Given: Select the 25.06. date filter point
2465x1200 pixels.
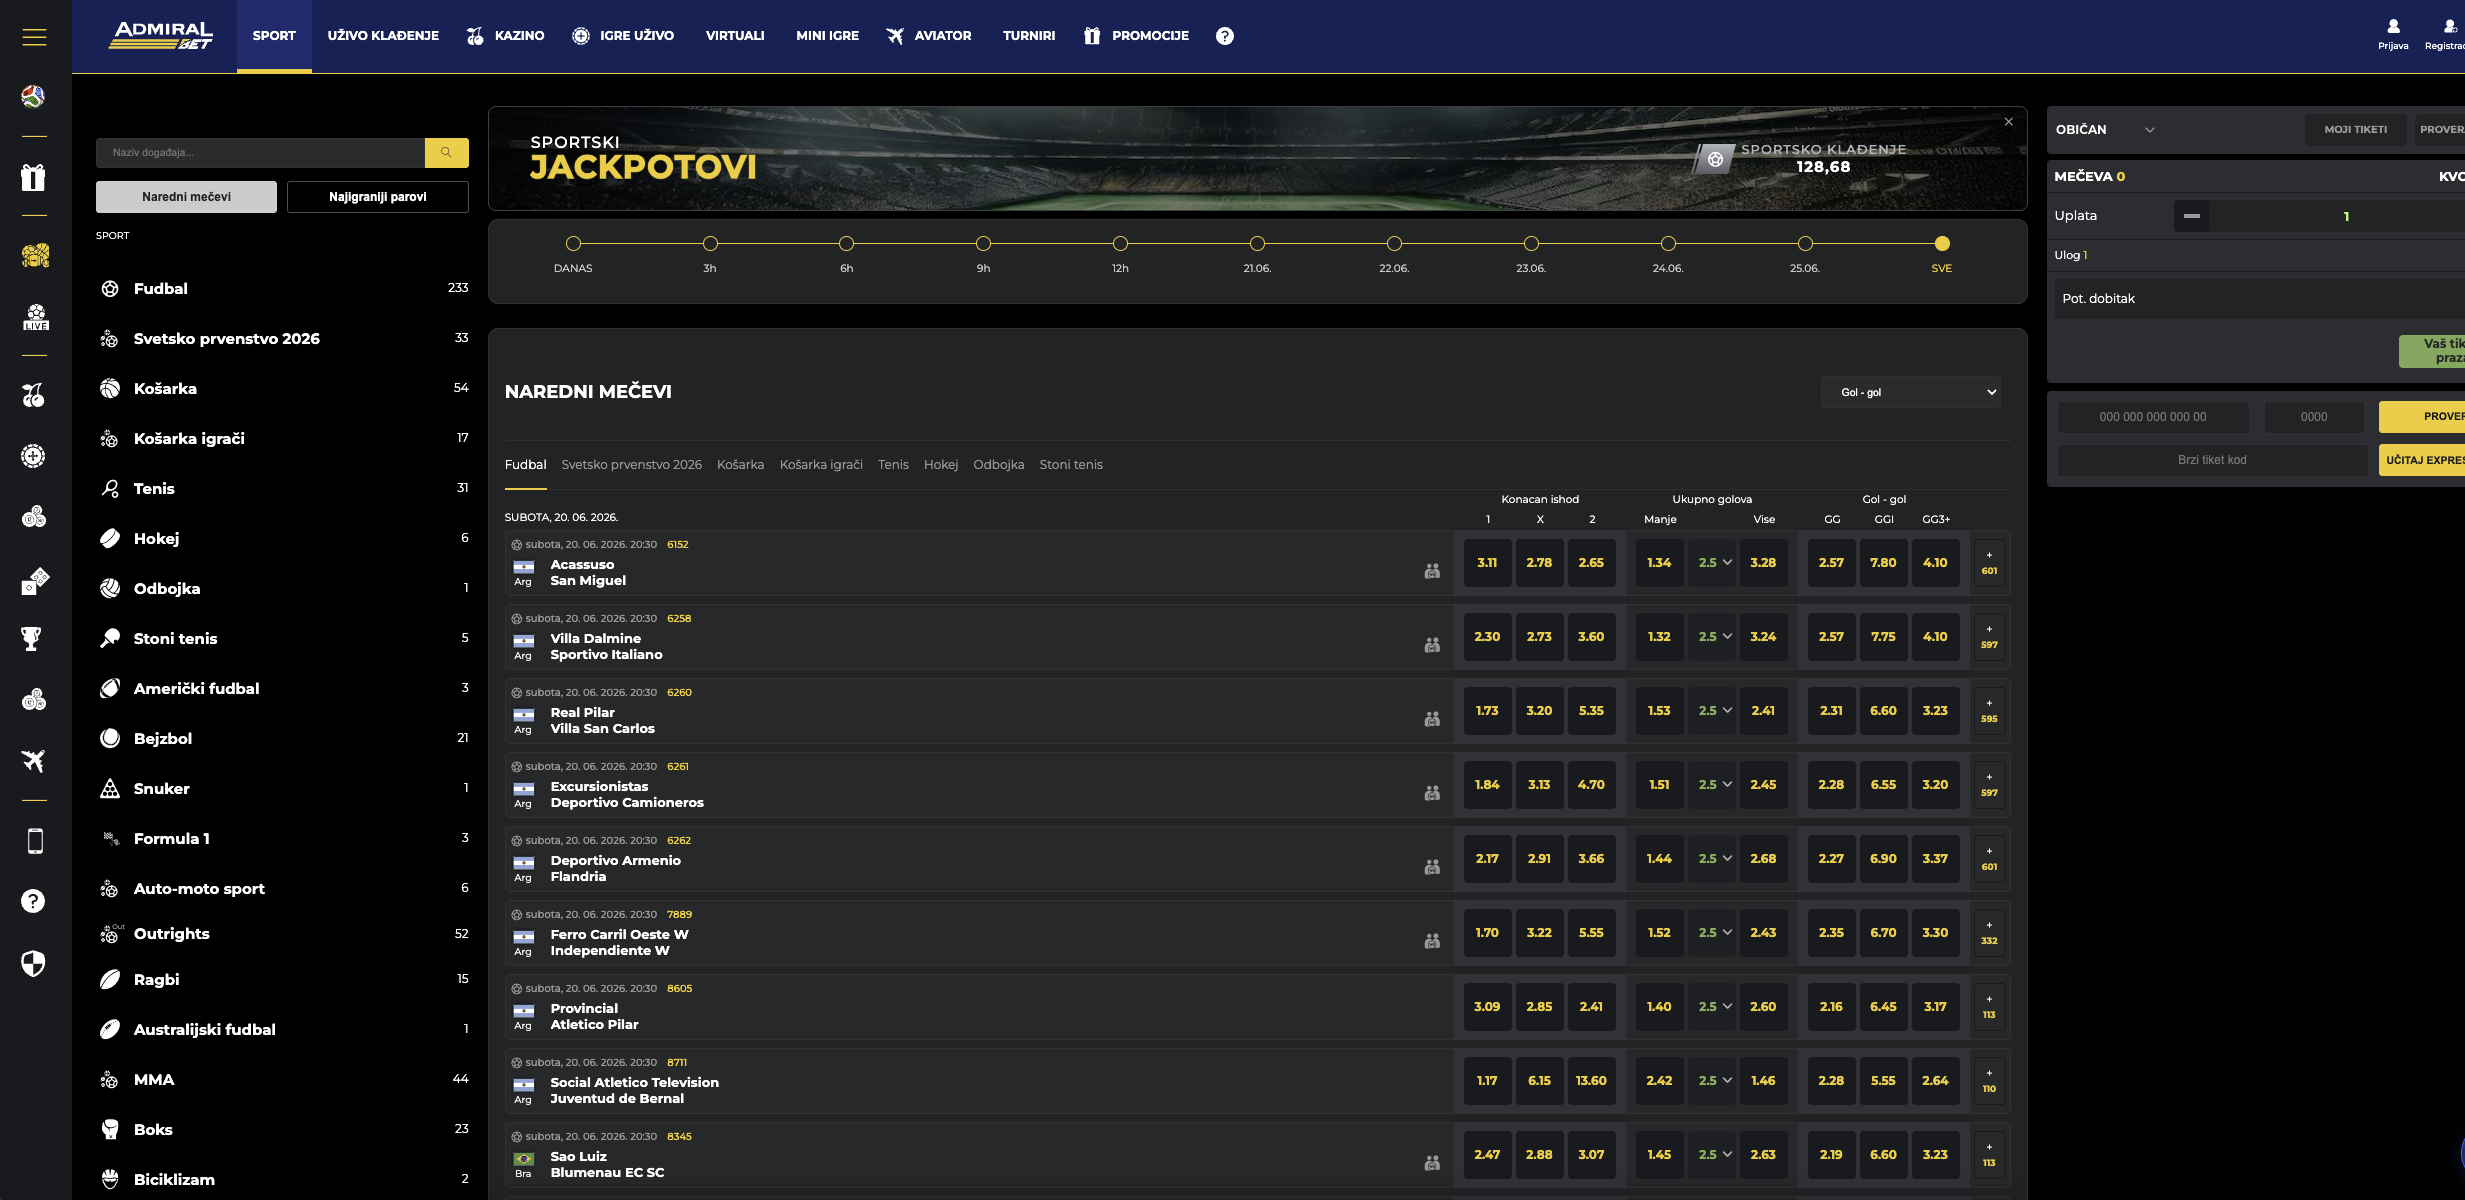Looking at the screenshot, I should pos(1805,243).
